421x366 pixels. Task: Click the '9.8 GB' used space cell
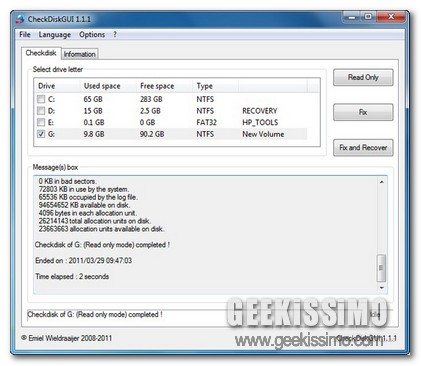(94, 134)
